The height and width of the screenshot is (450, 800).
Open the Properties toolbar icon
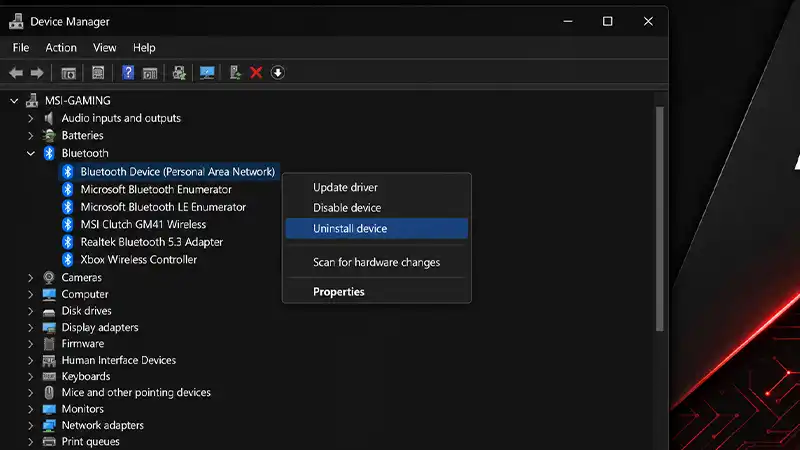(98, 73)
